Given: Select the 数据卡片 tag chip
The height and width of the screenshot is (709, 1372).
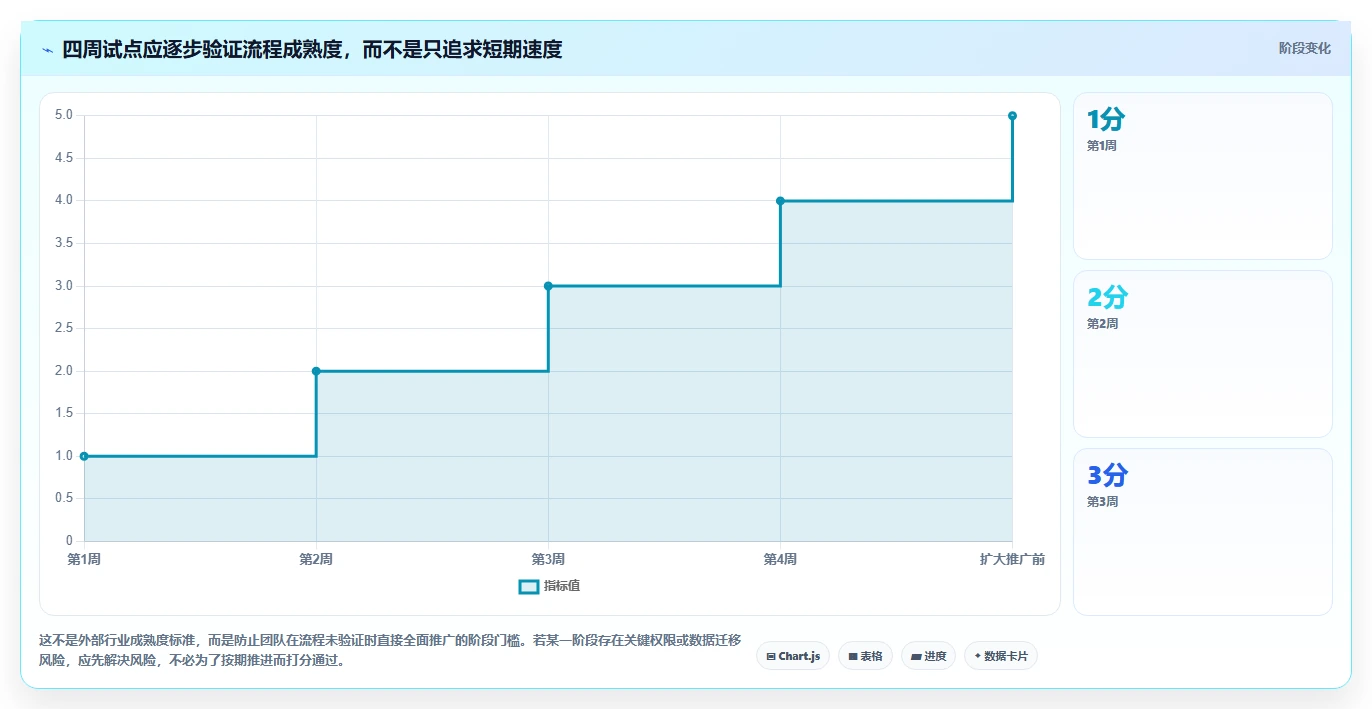Looking at the screenshot, I should 1001,656.
